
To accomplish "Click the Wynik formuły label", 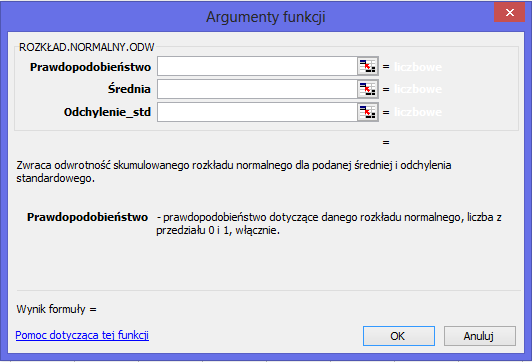I will (x=56, y=309).
